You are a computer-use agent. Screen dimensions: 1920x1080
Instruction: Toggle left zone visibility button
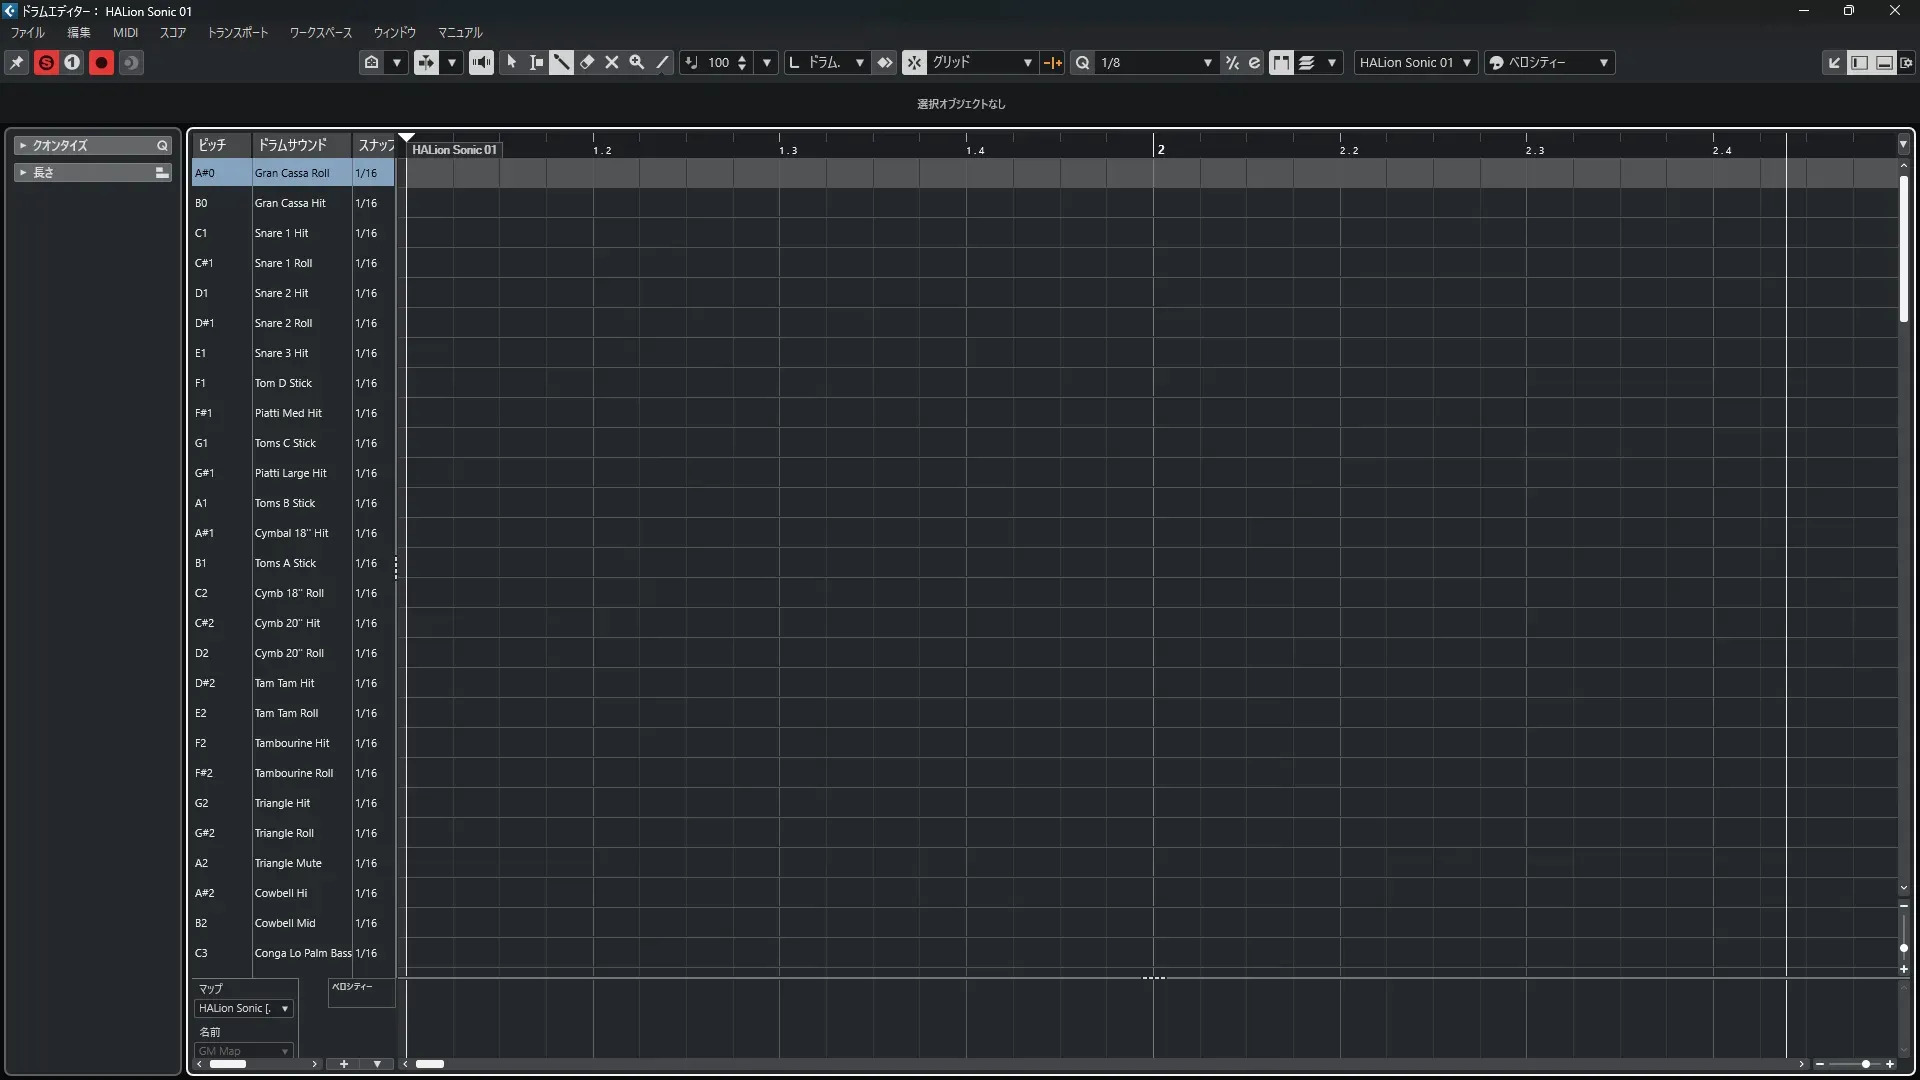pos(1859,62)
